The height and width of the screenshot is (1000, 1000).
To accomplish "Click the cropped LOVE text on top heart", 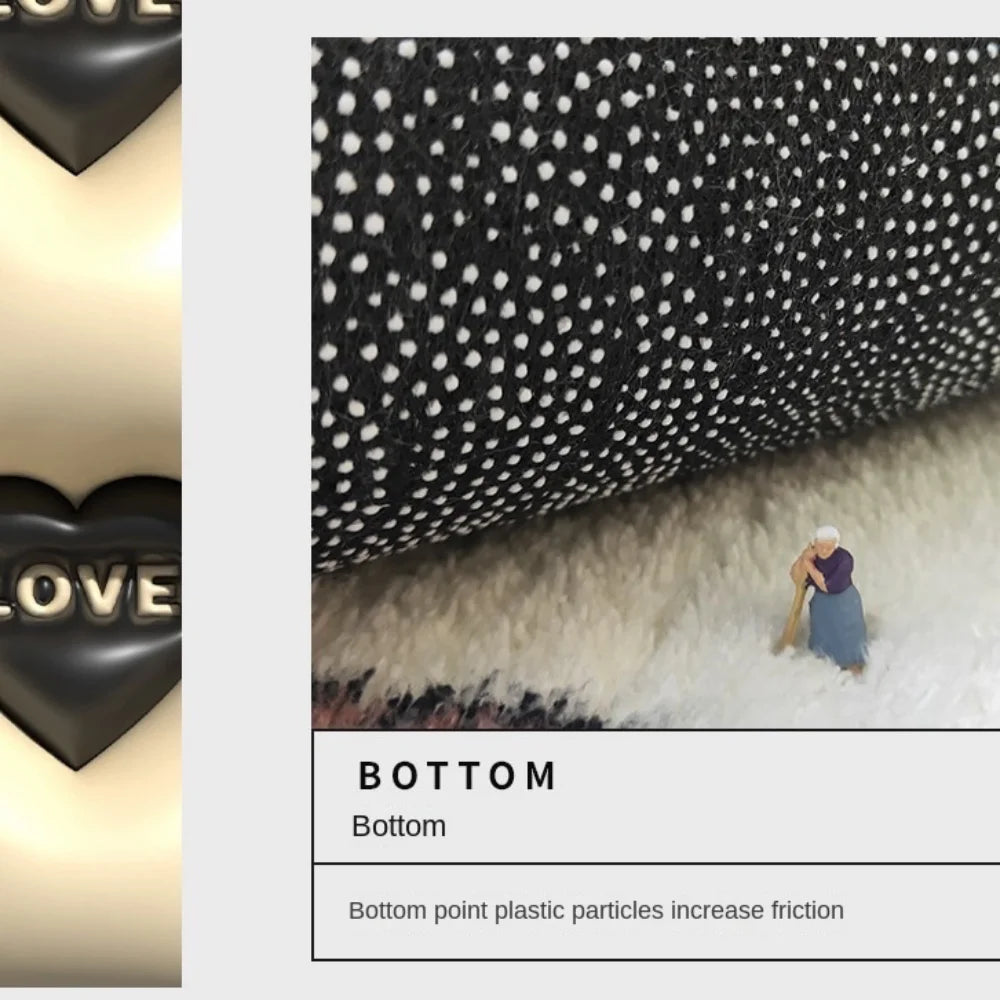I will coord(89,10).
